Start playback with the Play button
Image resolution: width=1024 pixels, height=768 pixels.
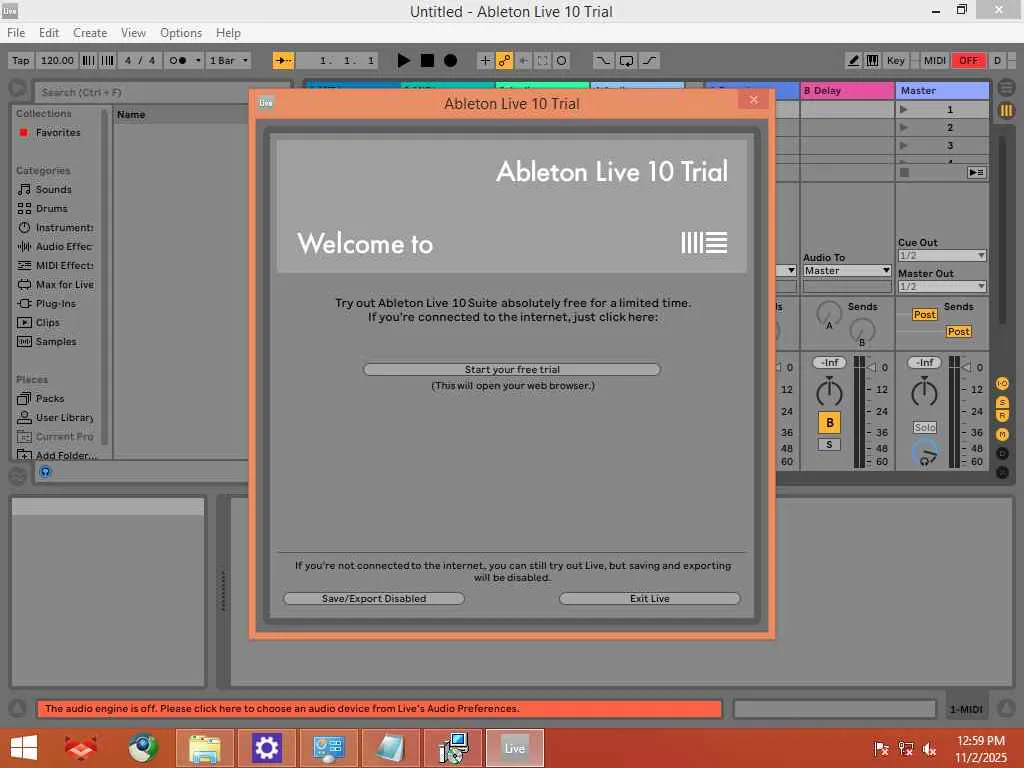click(404, 61)
